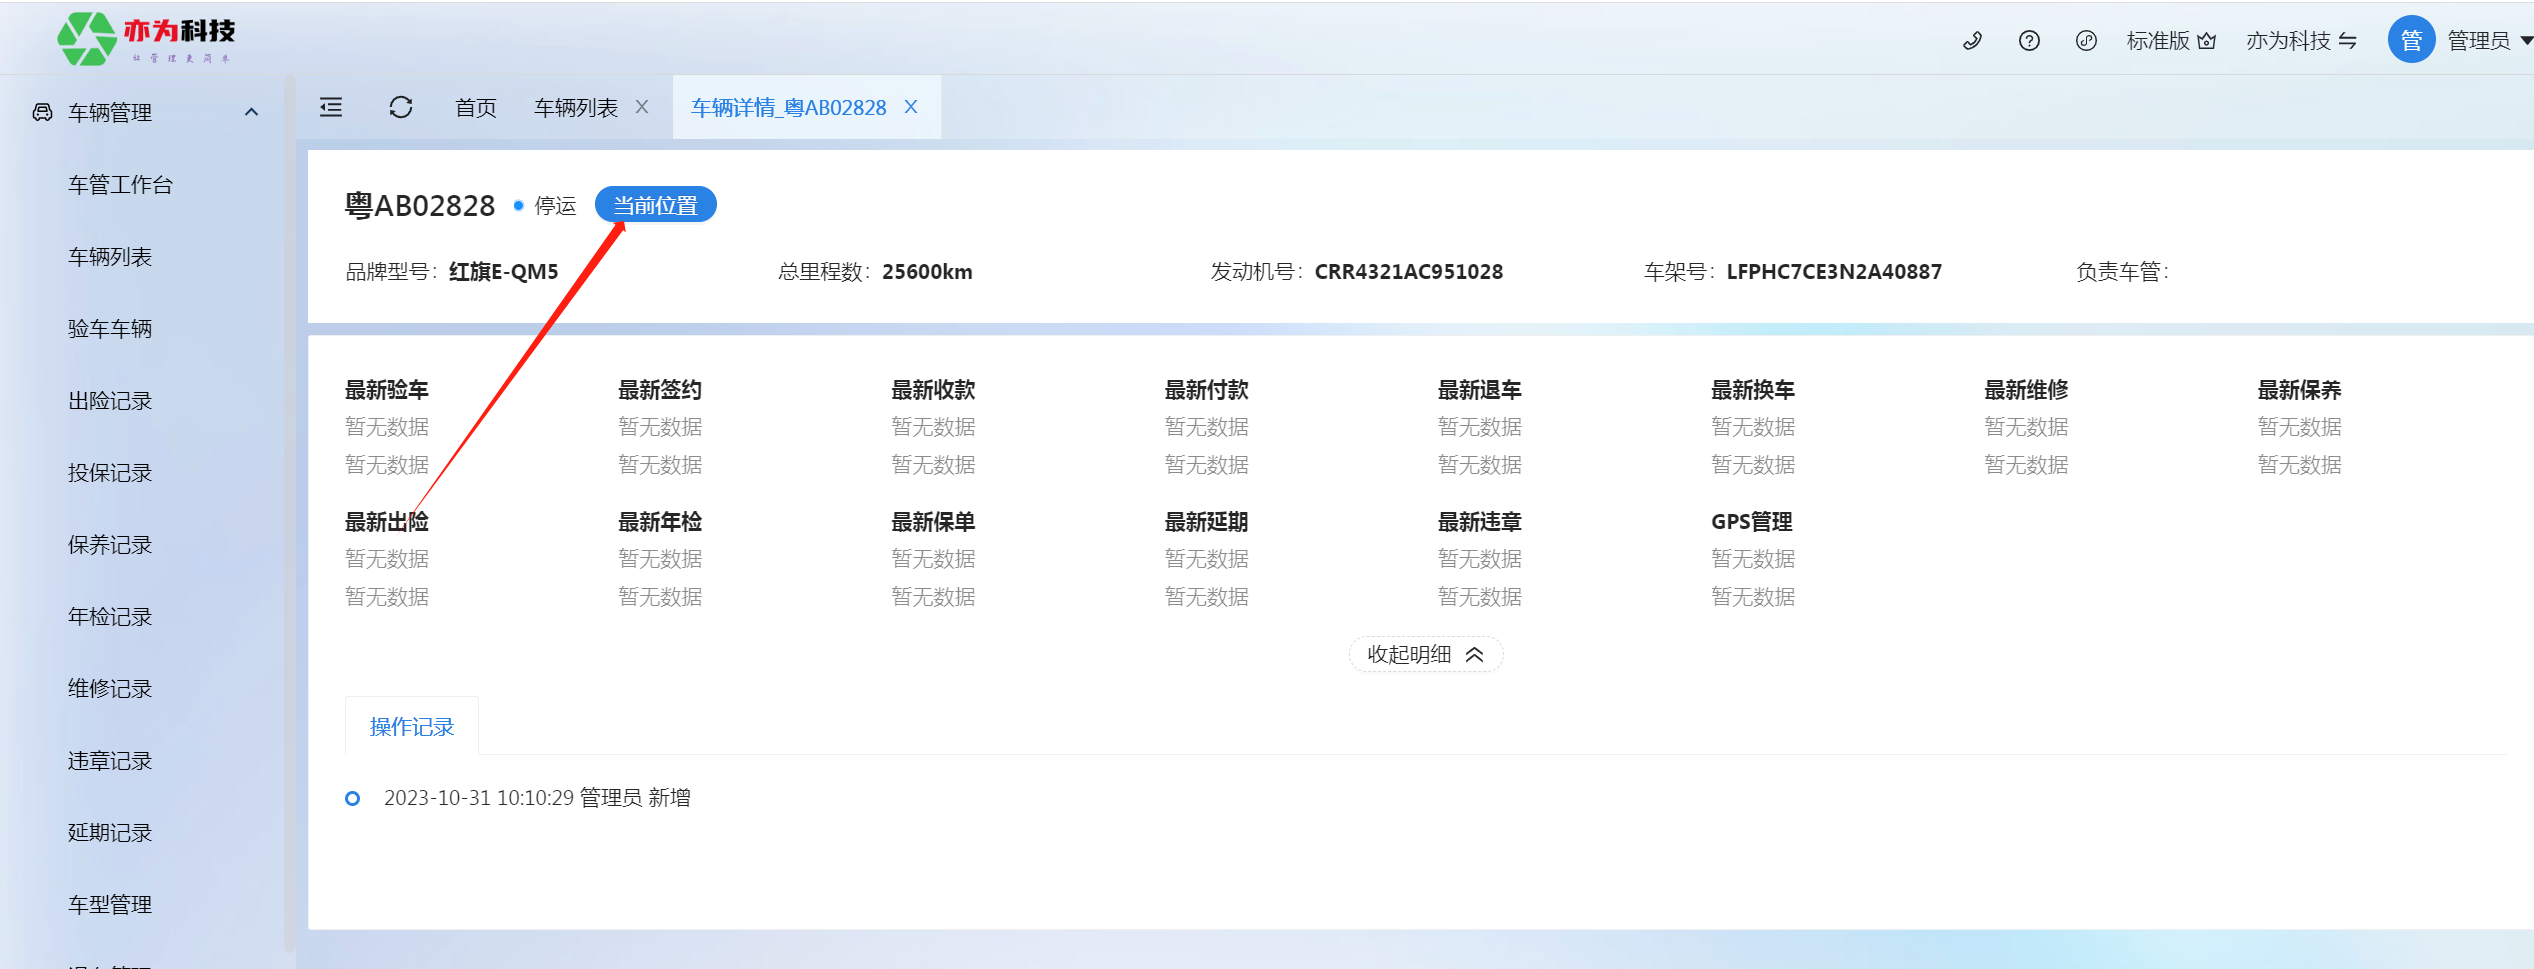
Task: Close the 车辆详情_粤AB02828 tab
Action: [x=911, y=107]
